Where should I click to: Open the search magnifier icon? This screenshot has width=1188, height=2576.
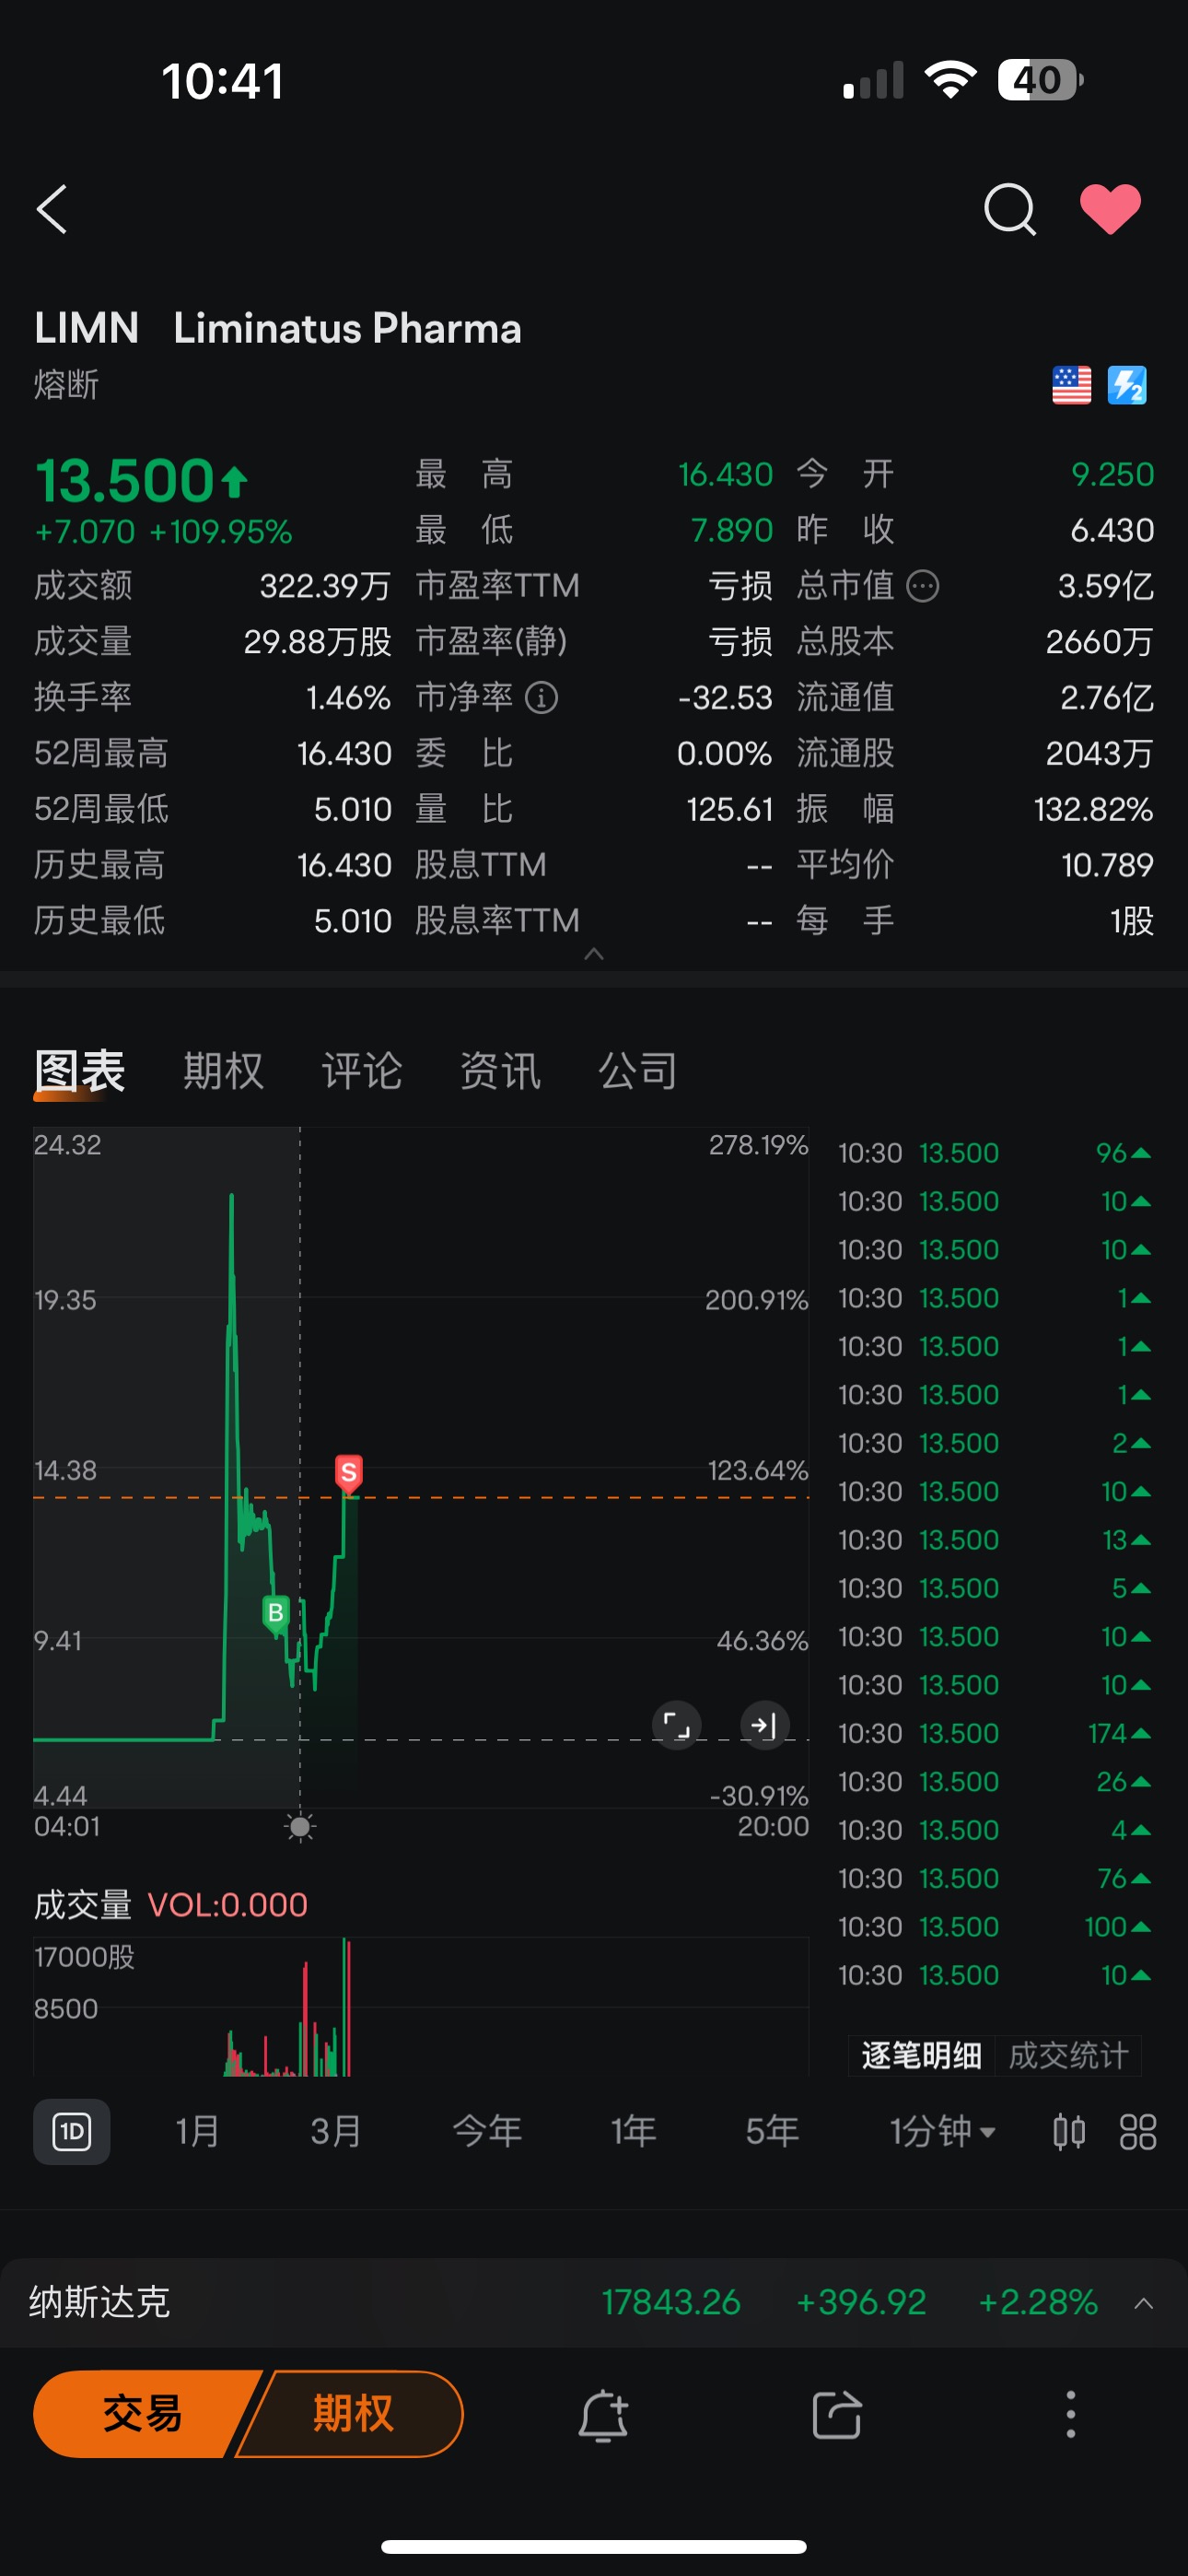tap(1009, 209)
